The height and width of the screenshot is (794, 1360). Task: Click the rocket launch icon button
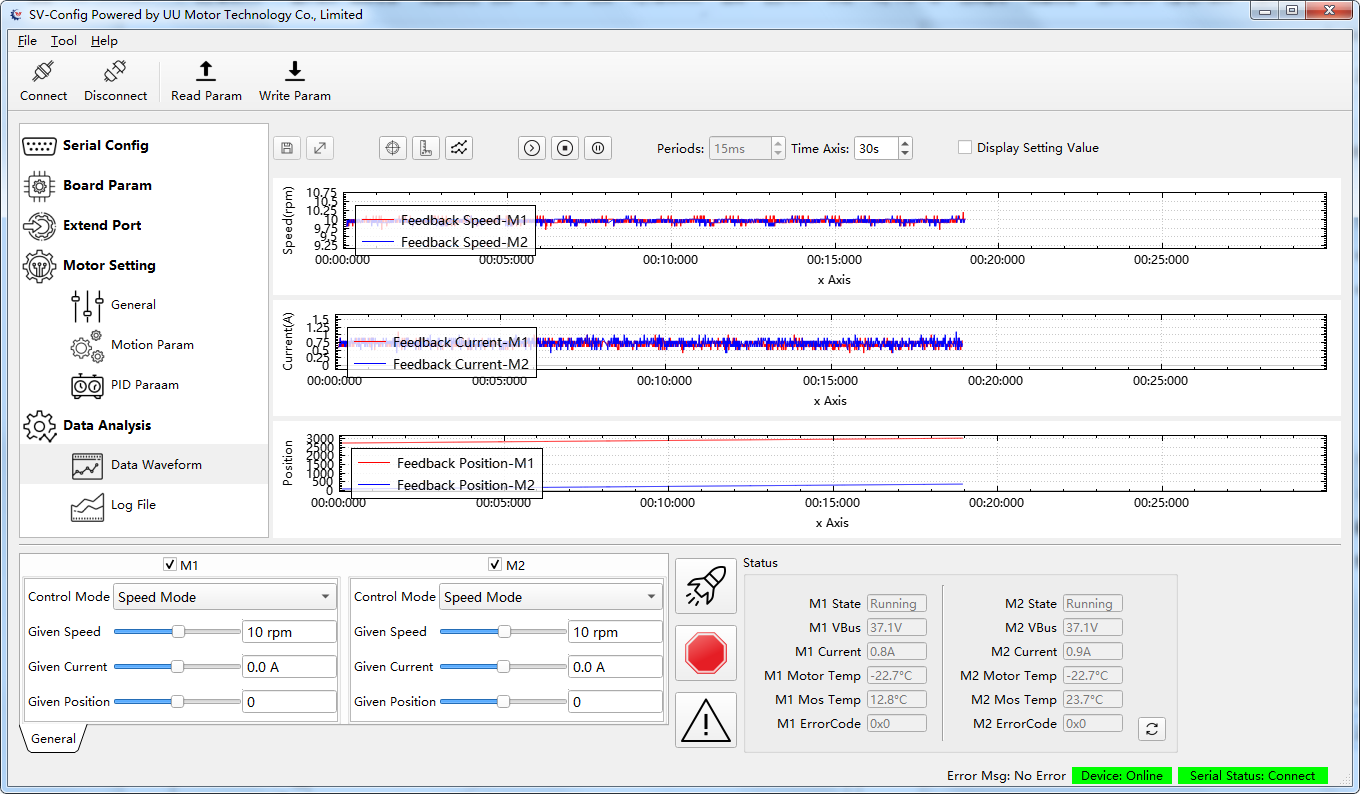click(x=706, y=586)
